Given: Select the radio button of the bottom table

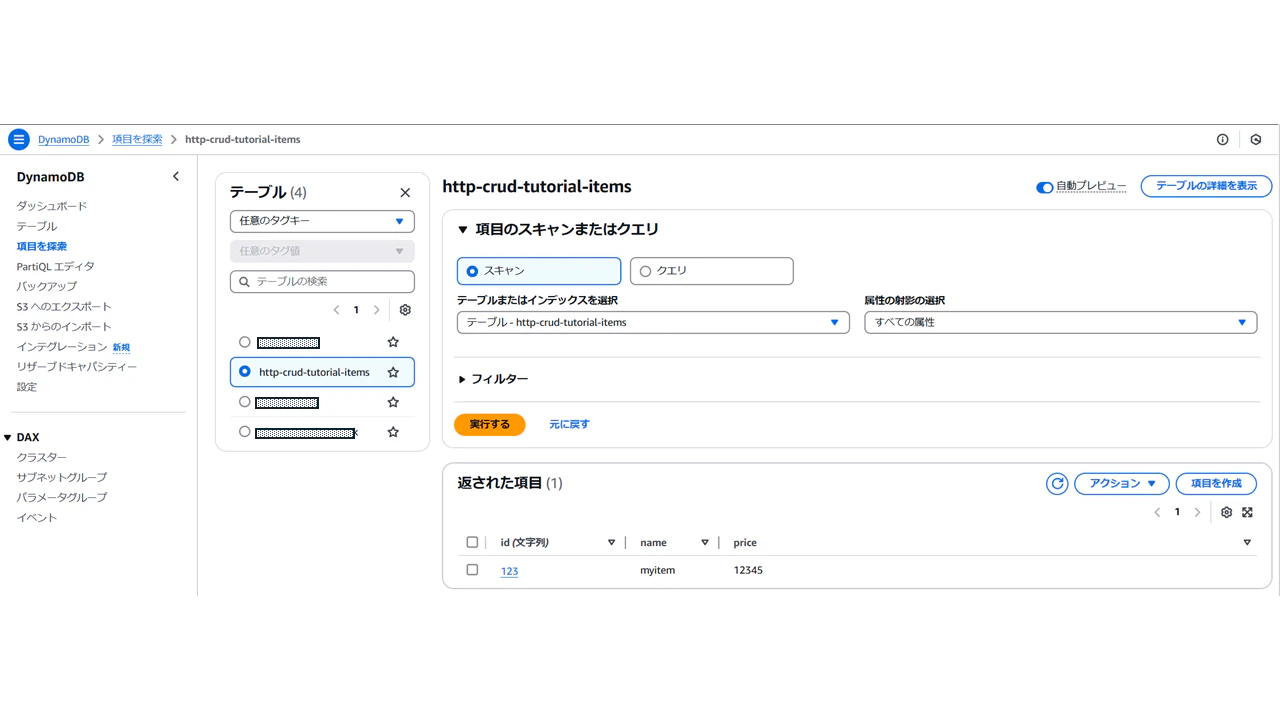Looking at the screenshot, I should point(245,432).
